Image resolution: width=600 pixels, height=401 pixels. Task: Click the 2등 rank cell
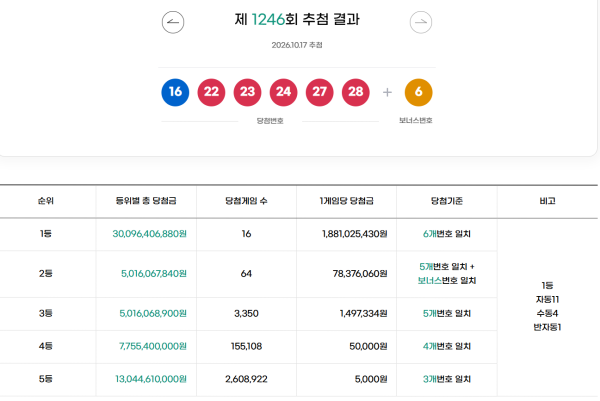(46, 274)
